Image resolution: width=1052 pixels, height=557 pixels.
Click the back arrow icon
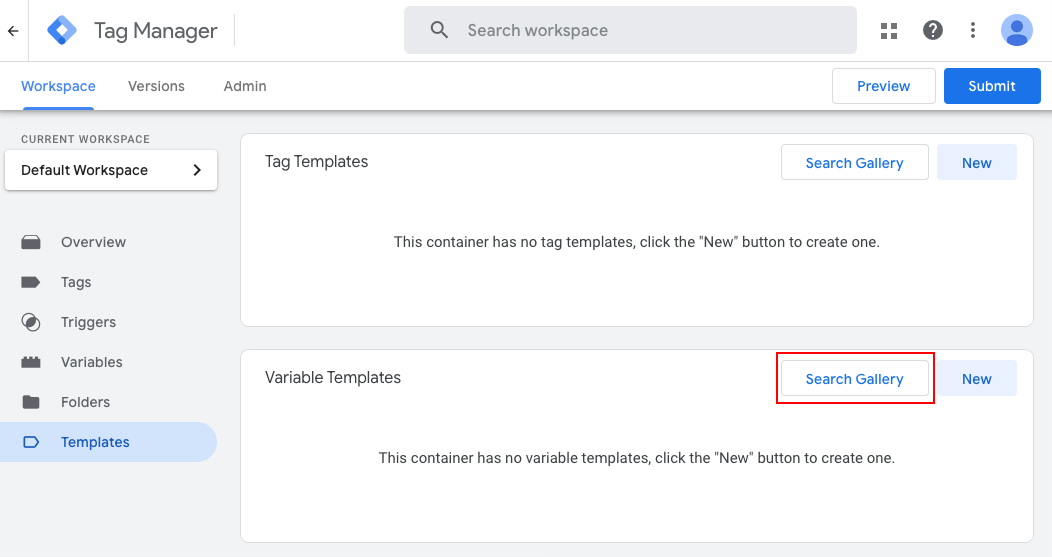click(x=13, y=31)
